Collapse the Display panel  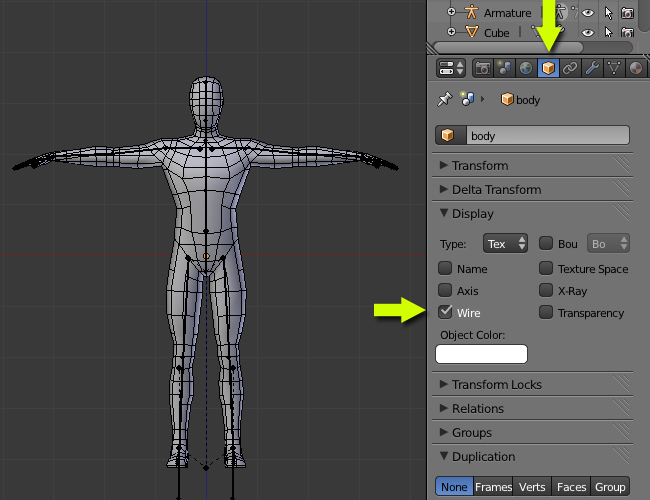point(532,214)
